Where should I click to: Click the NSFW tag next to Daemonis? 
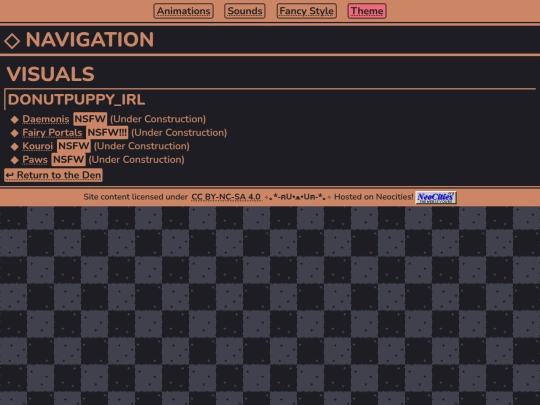90,119
